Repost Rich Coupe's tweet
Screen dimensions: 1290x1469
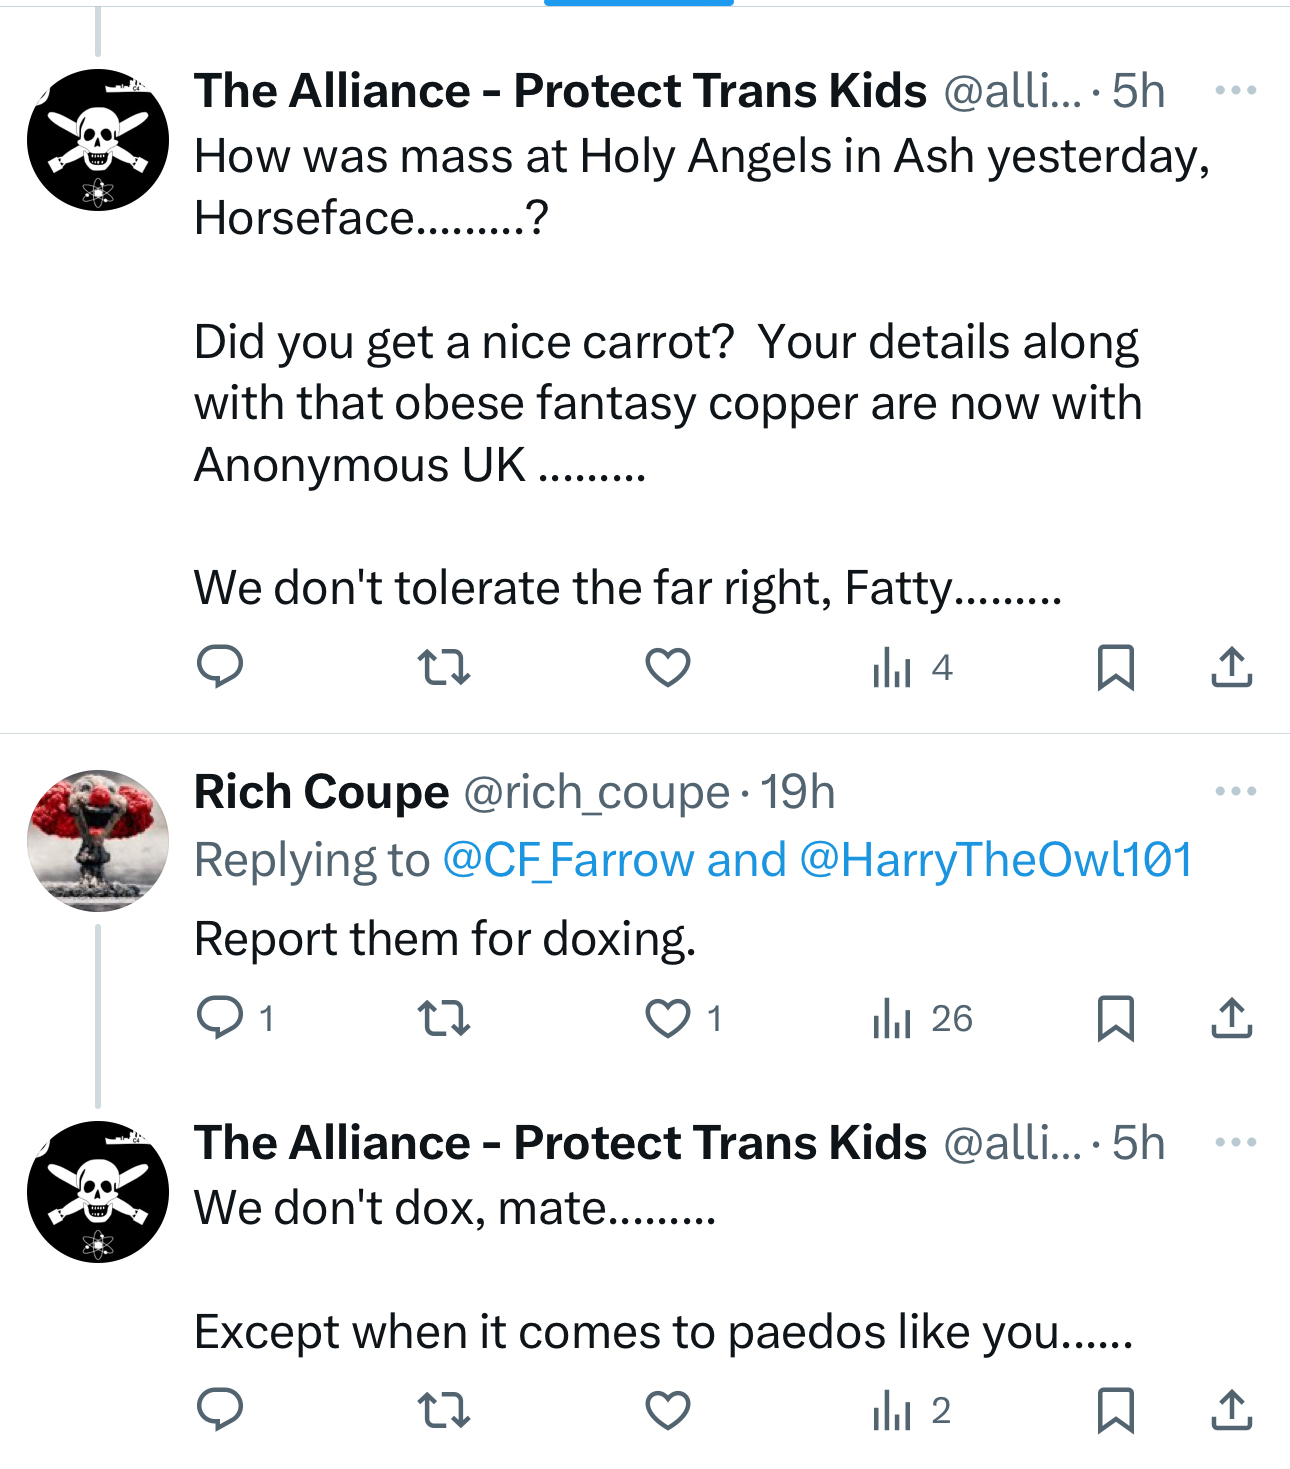tap(443, 1018)
